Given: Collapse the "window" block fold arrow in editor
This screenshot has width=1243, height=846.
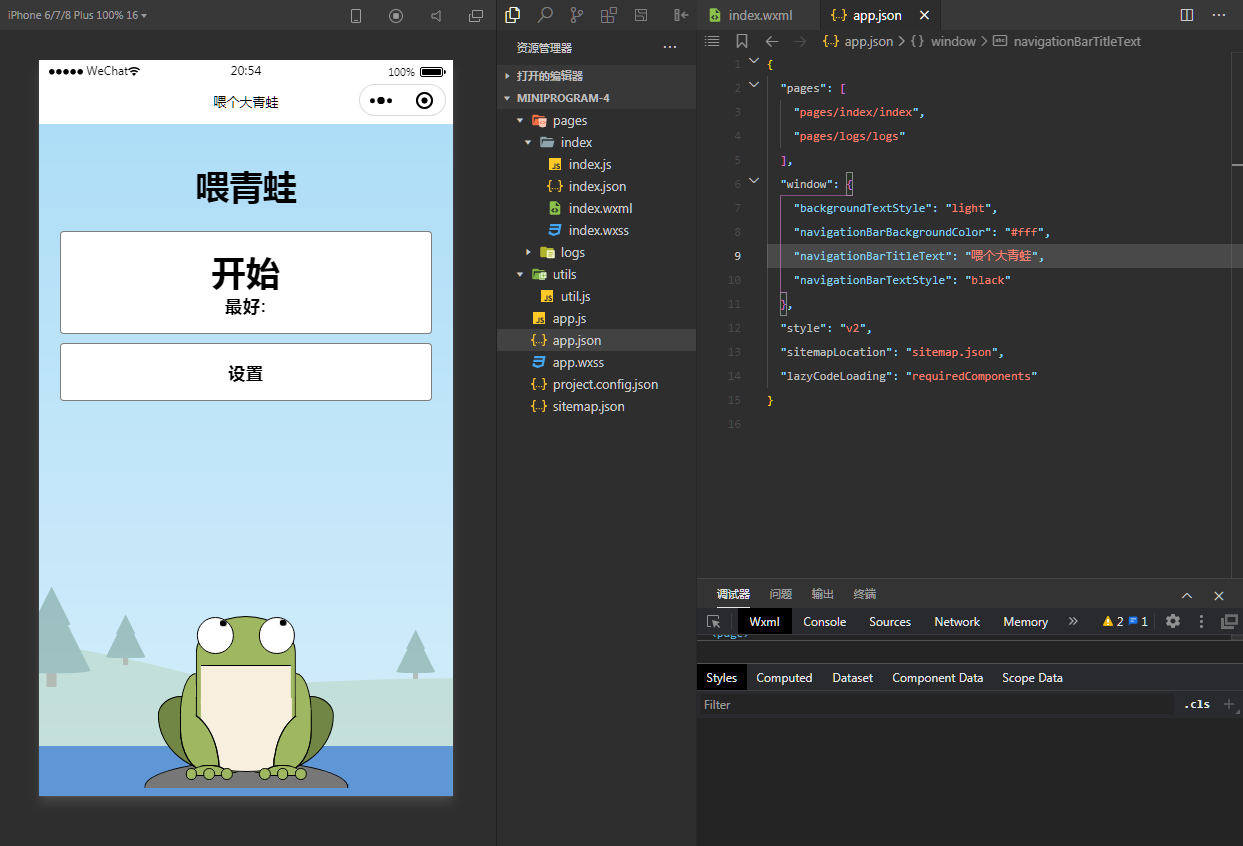Looking at the screenshot, I should pyautogui.click(x=753, y=183).
